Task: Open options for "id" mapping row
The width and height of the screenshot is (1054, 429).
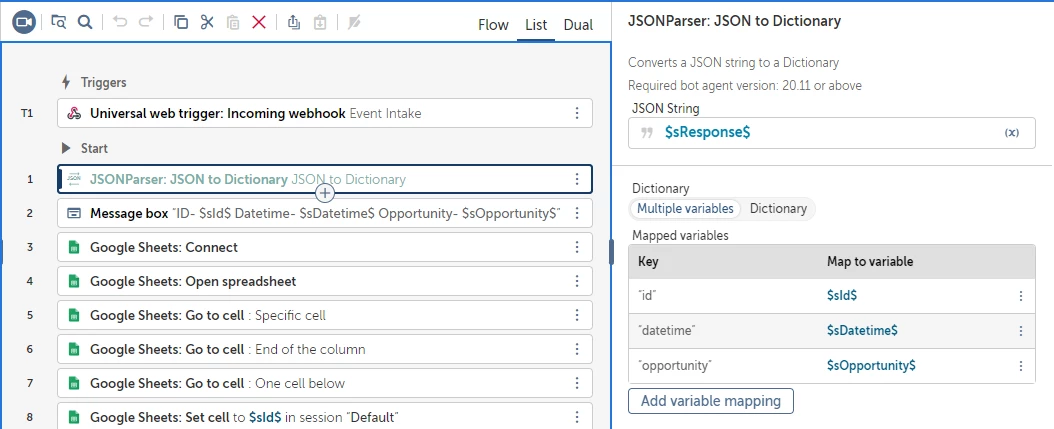Action: (x=1020, y=296)
